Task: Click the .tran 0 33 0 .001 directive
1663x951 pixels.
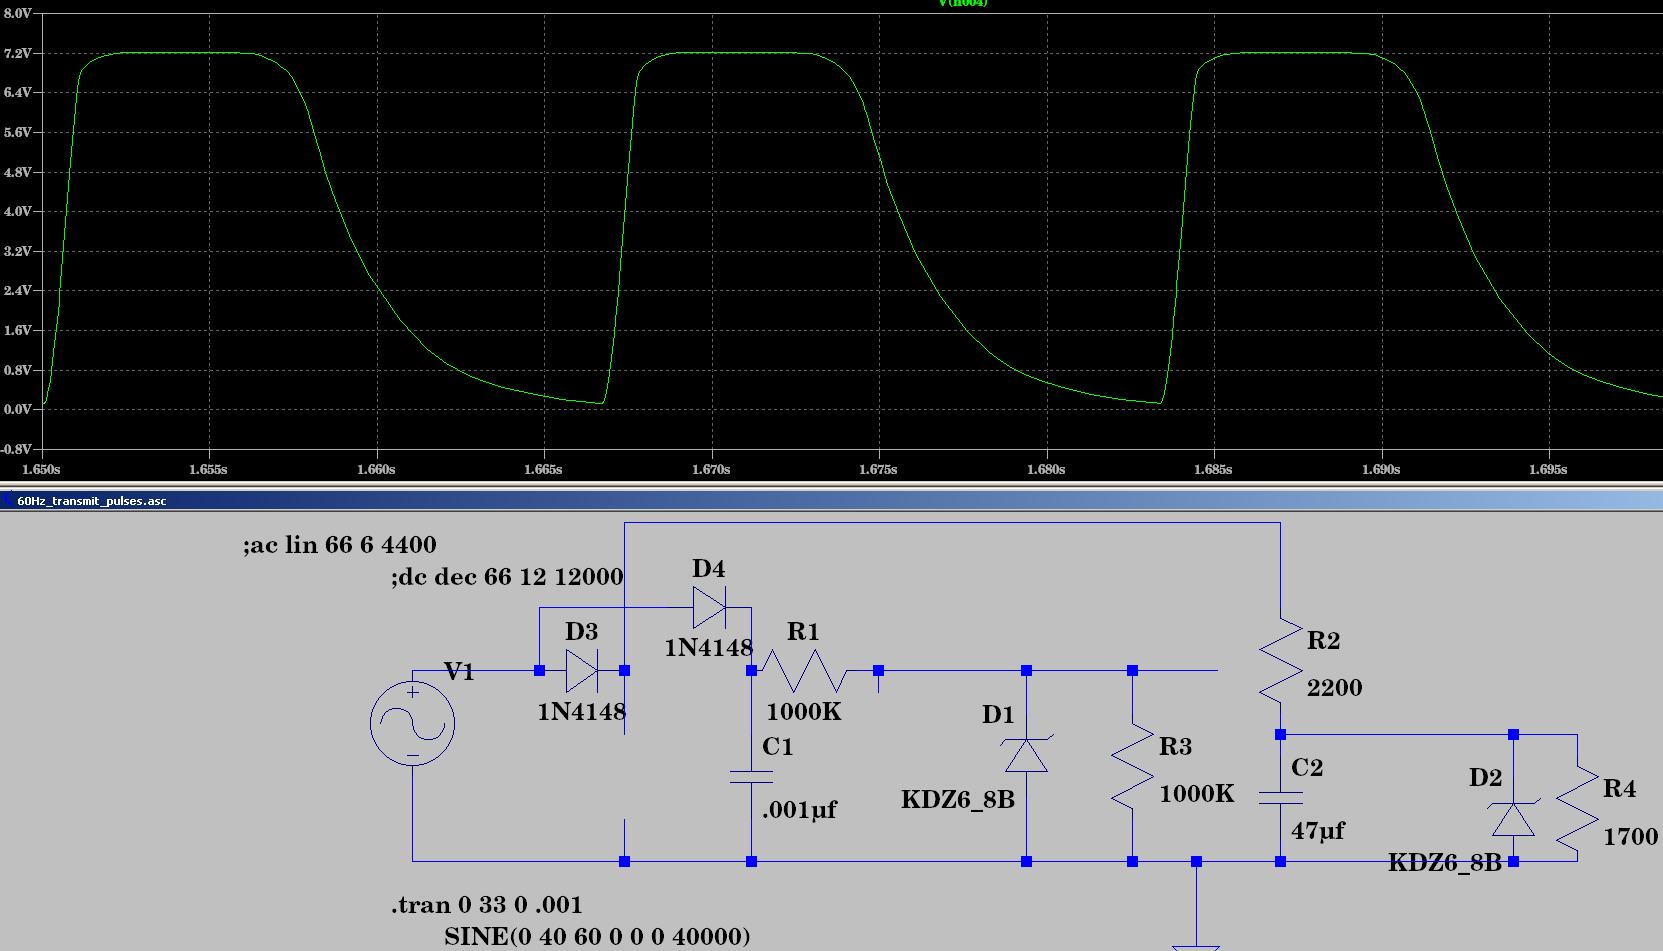Action: (485, 904)
